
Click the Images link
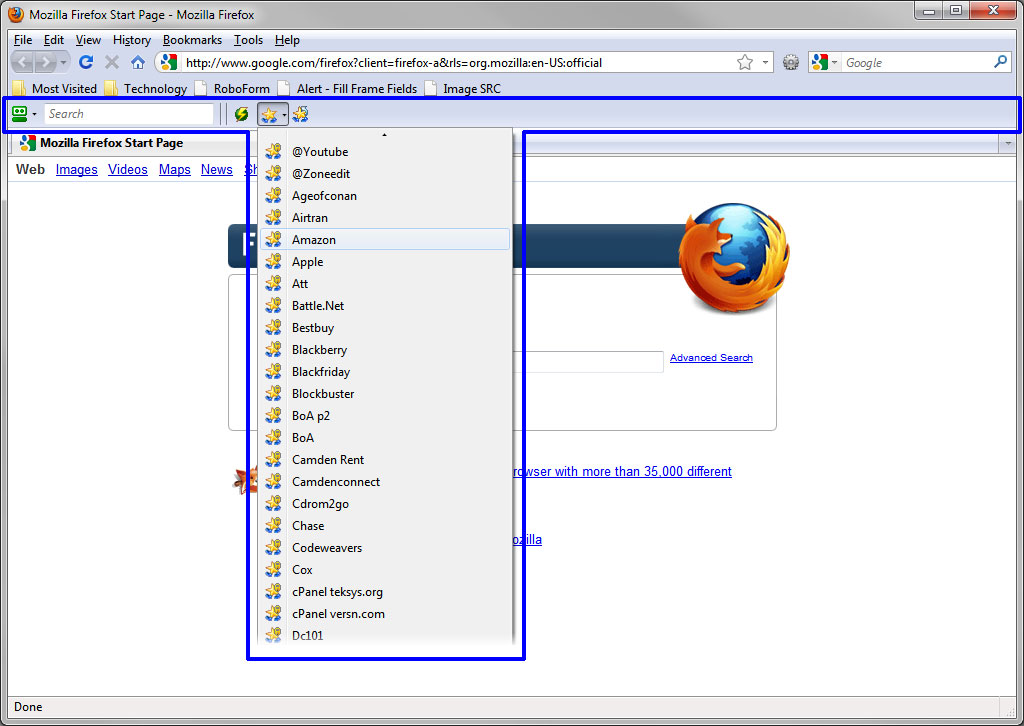pyautogui.click(x=76, y=170)
